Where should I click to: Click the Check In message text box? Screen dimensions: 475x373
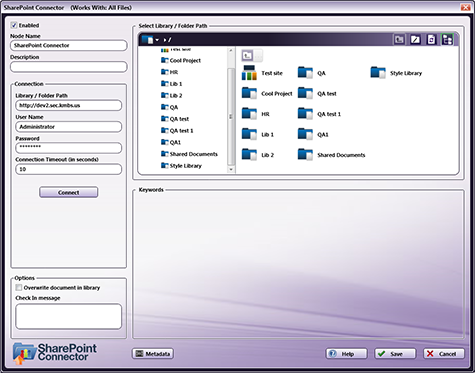pos(69,316)
